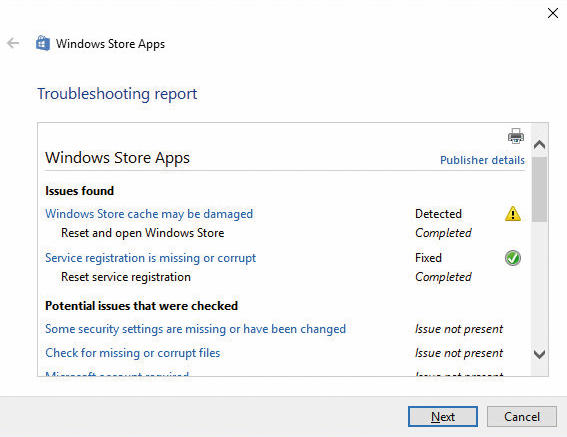Click the Next button

click(443, 417)
